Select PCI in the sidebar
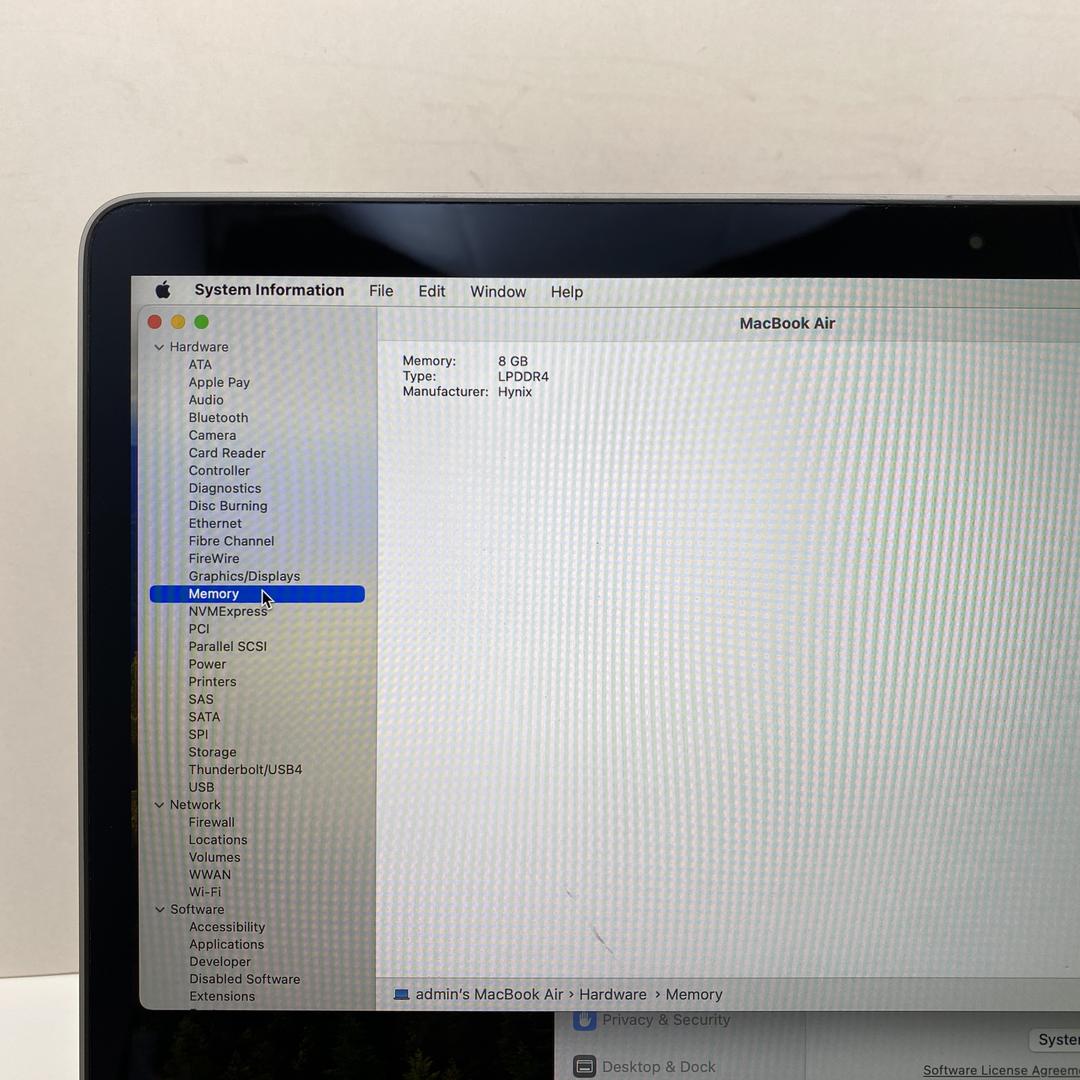The height and width of the screenshot is (1080, 1080). [198, 629]
